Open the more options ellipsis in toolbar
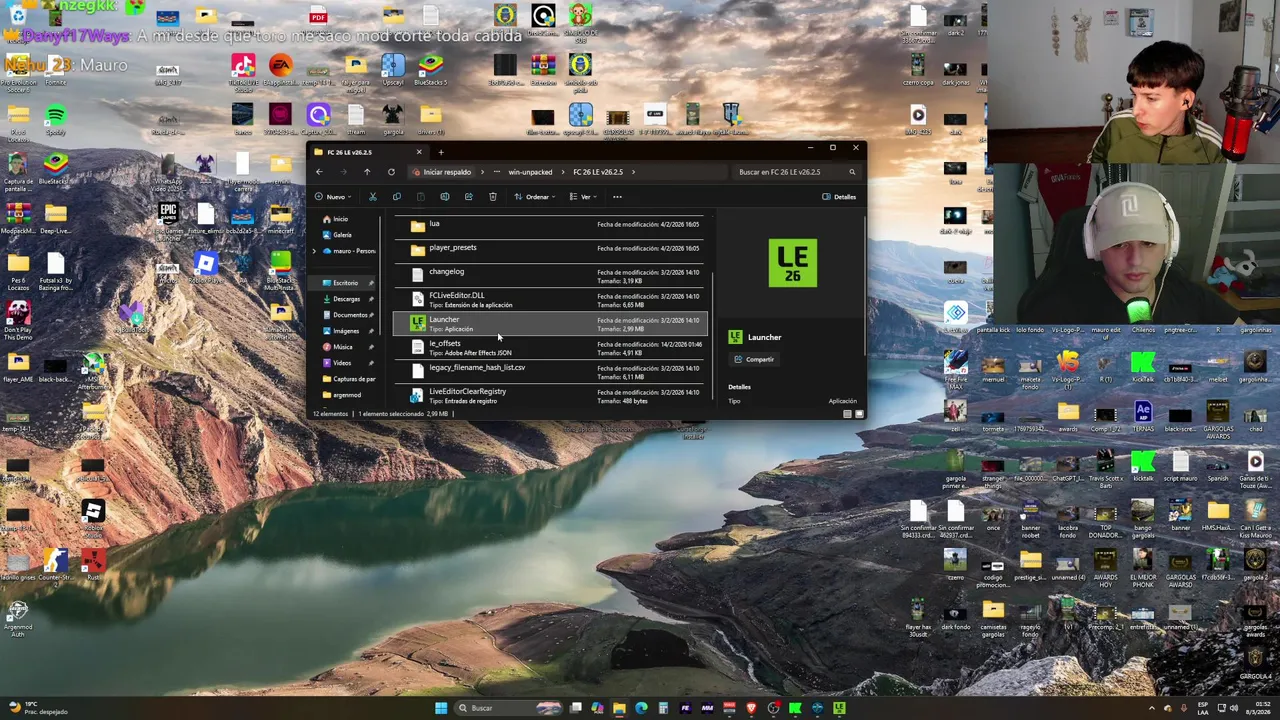The height and width of the screenshot is (720, 1280). (x=617, y=197)
